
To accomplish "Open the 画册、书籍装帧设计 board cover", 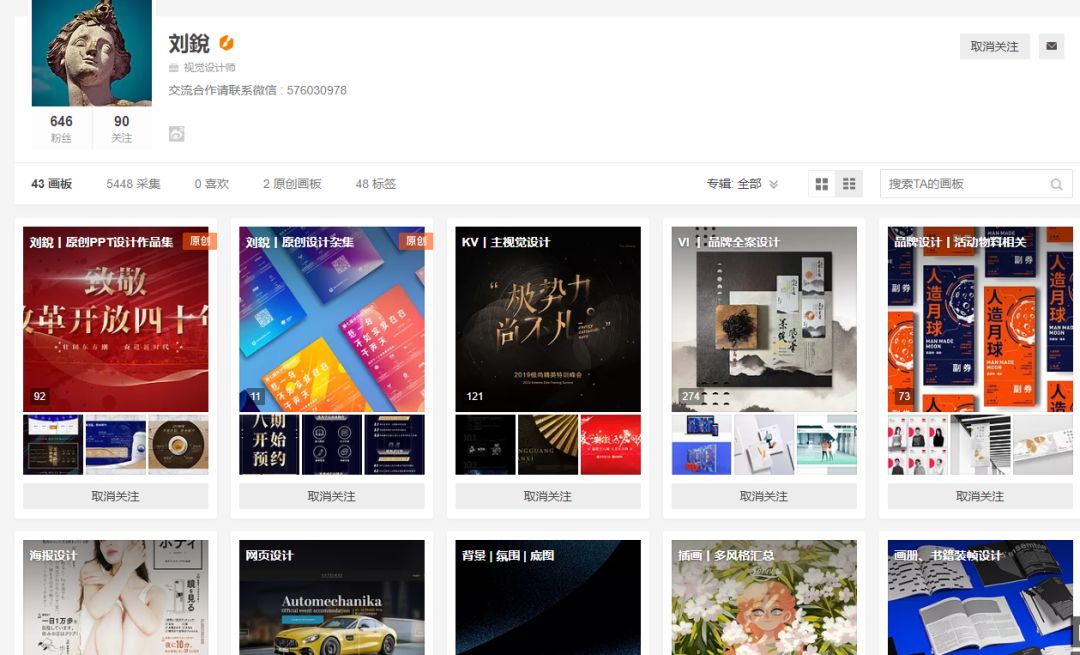I will tap(980, 597).
